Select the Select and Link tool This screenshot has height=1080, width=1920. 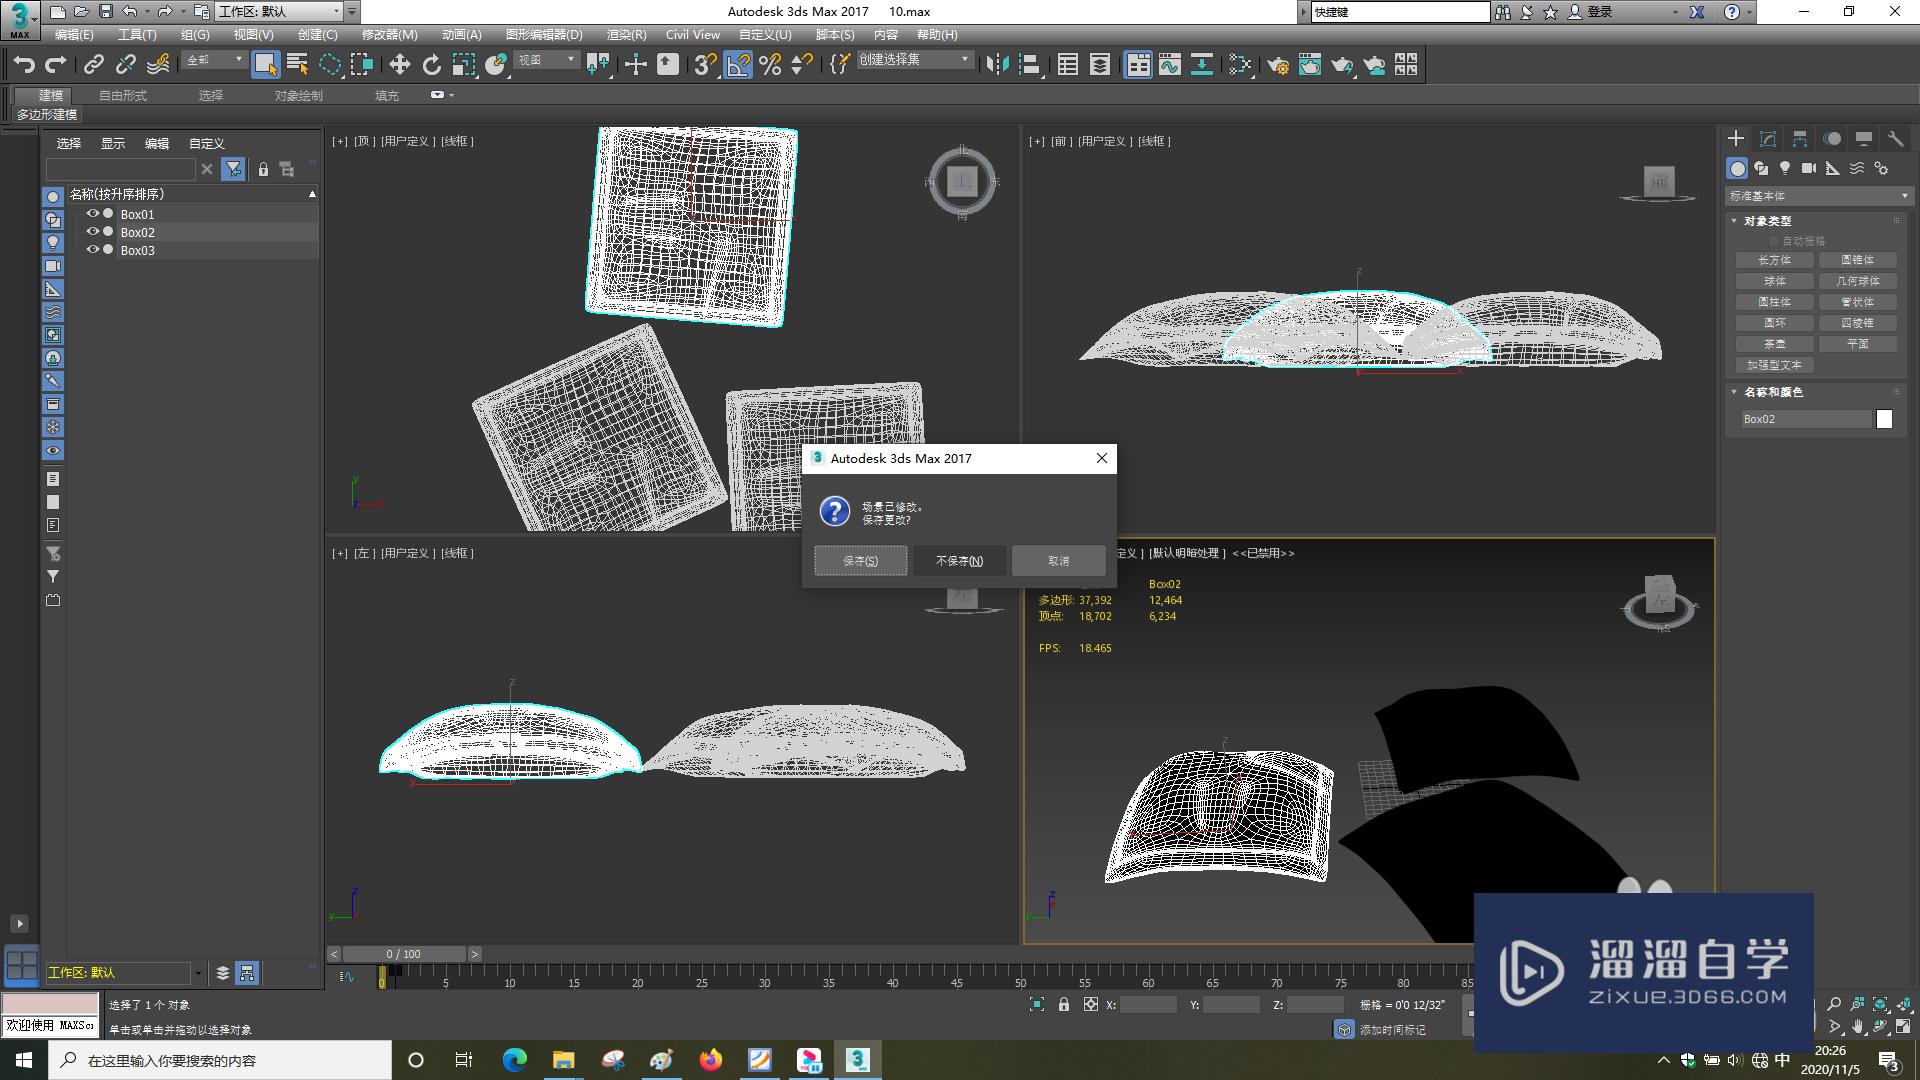click(94, 65)
